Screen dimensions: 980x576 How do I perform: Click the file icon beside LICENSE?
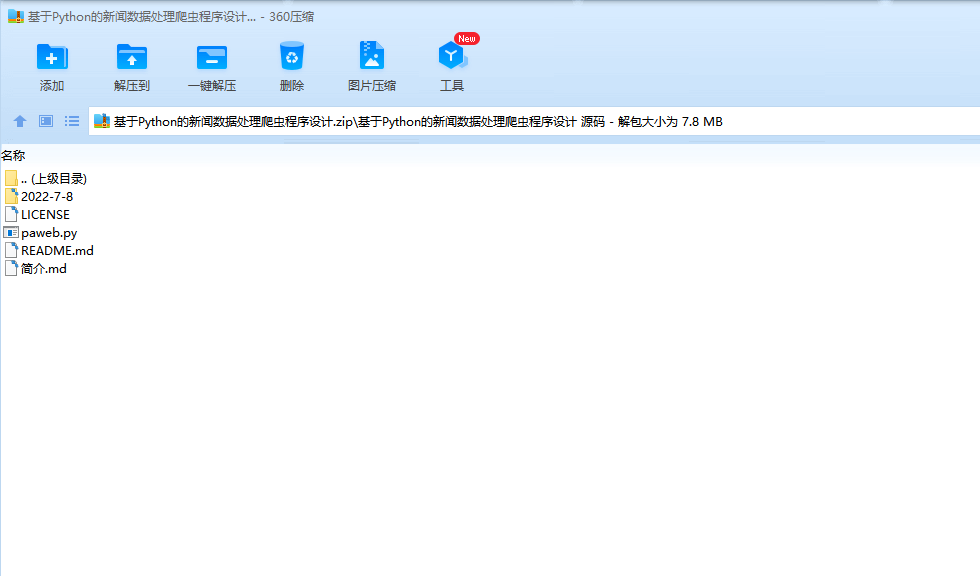click(x=11, y=215)
